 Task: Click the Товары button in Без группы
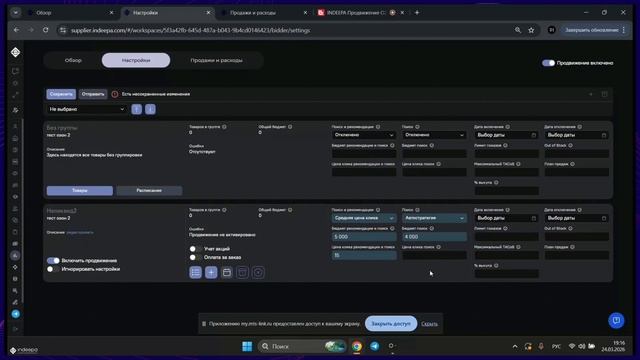[80, 191]
